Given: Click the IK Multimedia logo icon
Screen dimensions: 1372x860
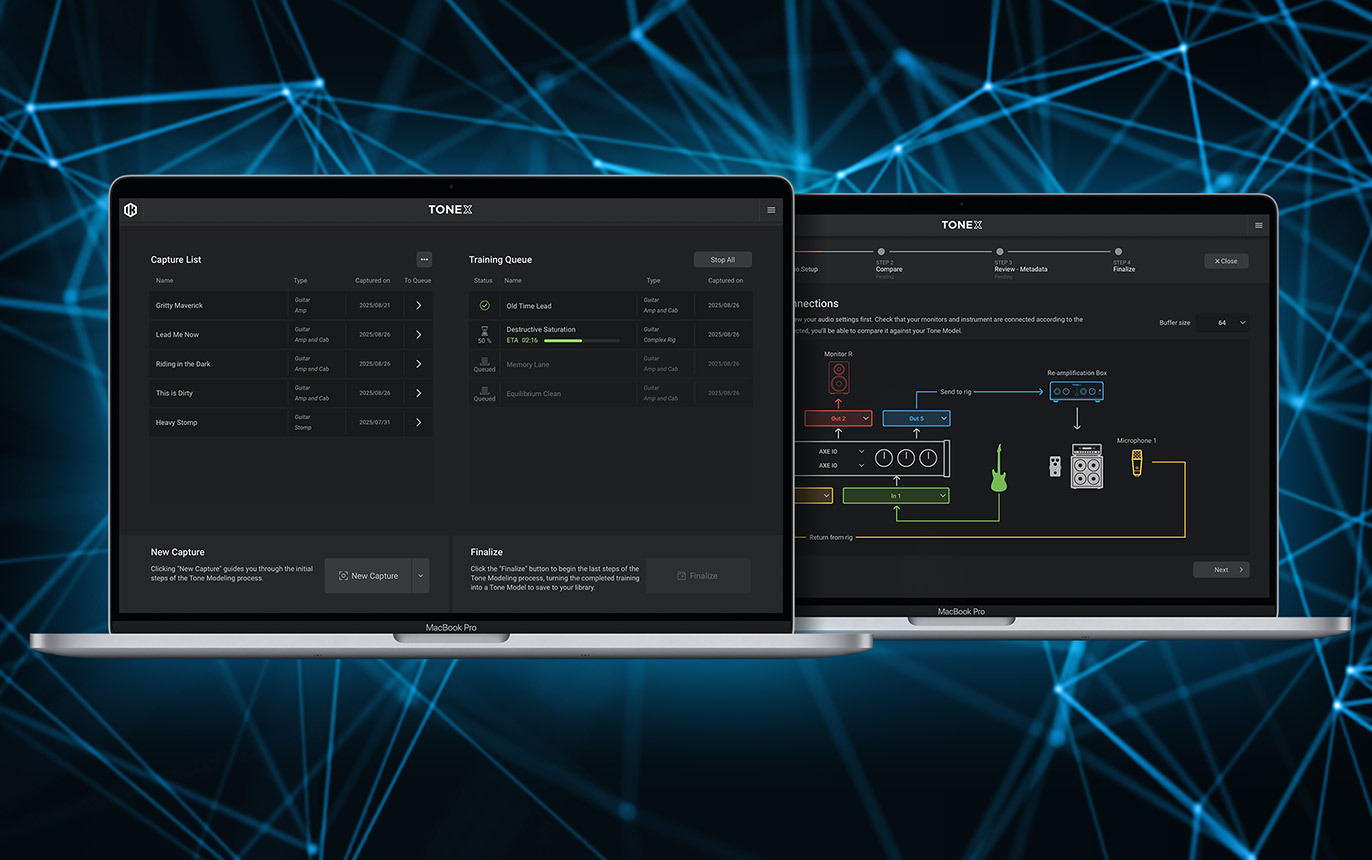Looking at the screenshot, I should click(130, 210).
